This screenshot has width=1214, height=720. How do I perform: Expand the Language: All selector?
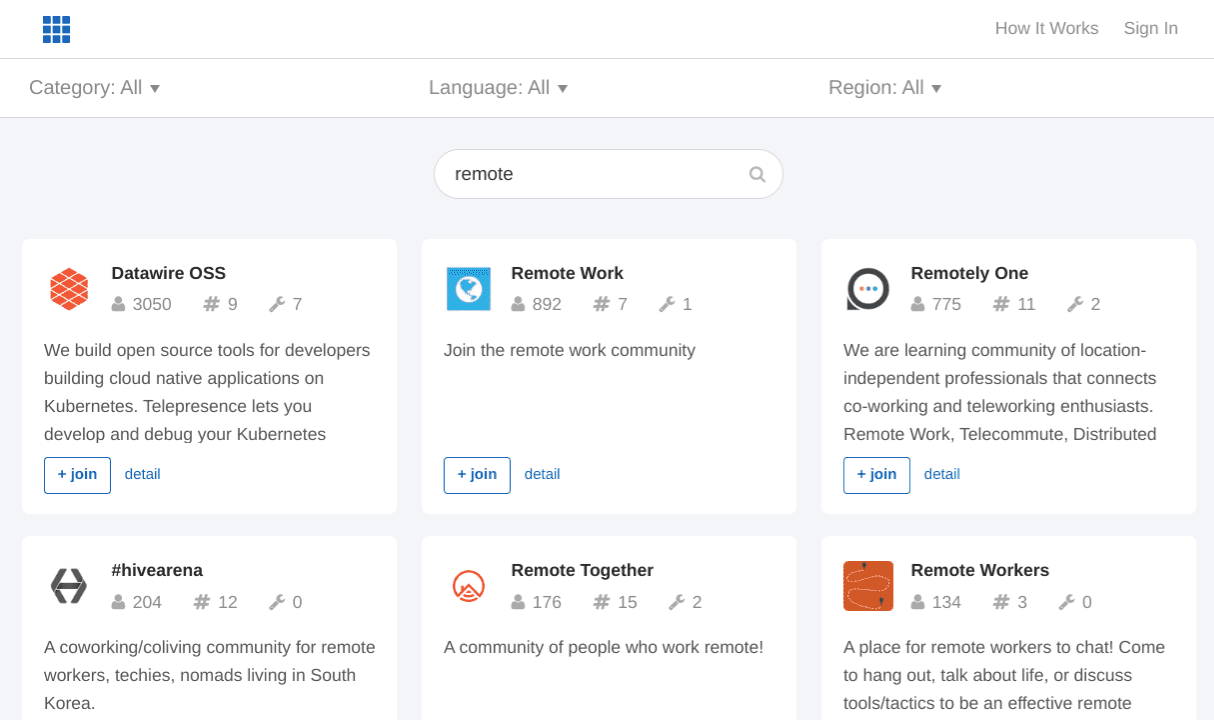[x=498, y=88]
